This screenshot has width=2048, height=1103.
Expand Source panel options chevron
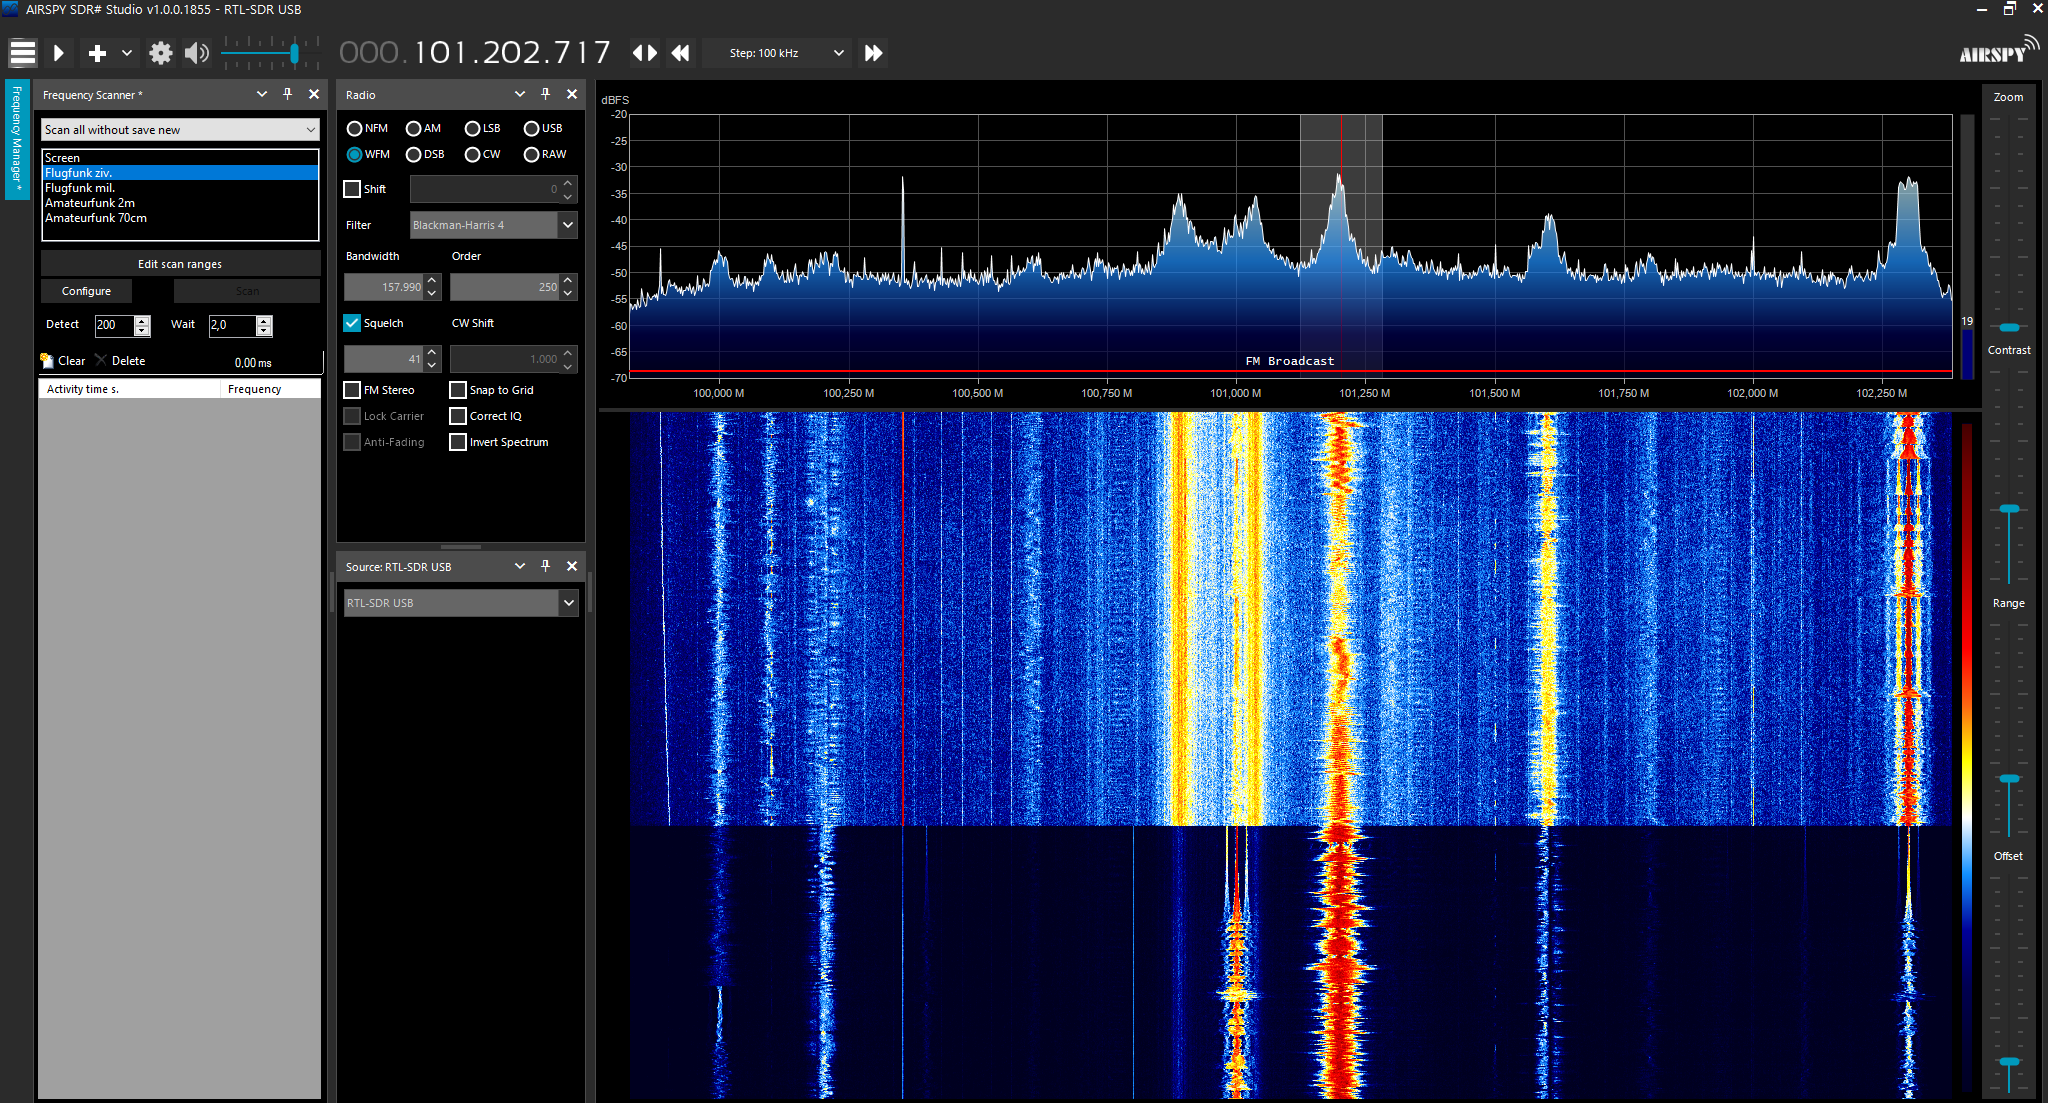(520, 566)
